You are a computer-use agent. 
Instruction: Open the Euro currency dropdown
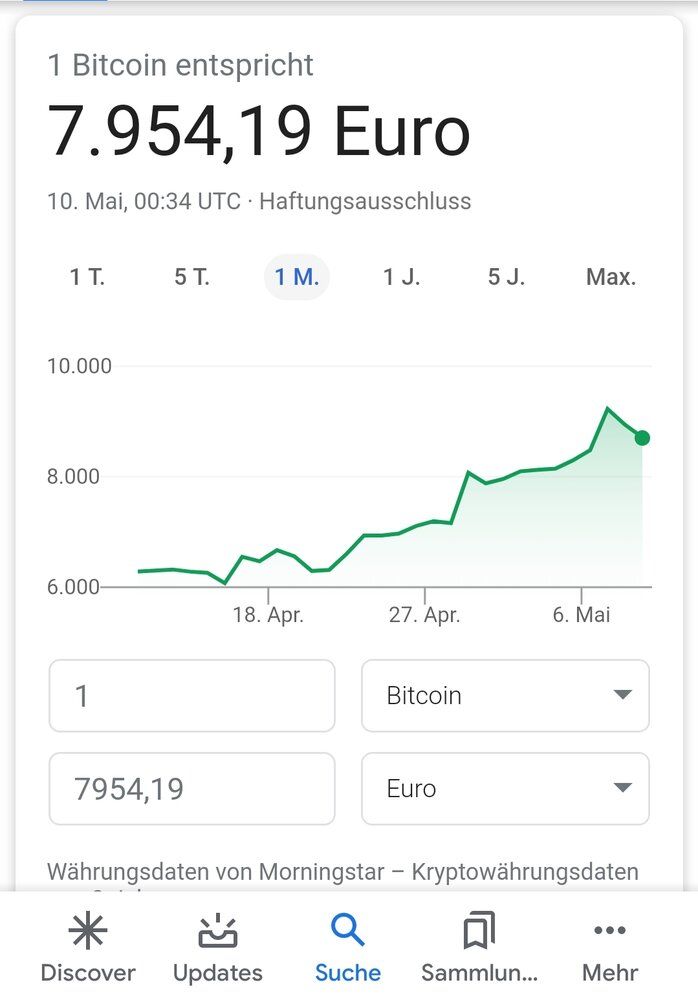coord(505,789)
